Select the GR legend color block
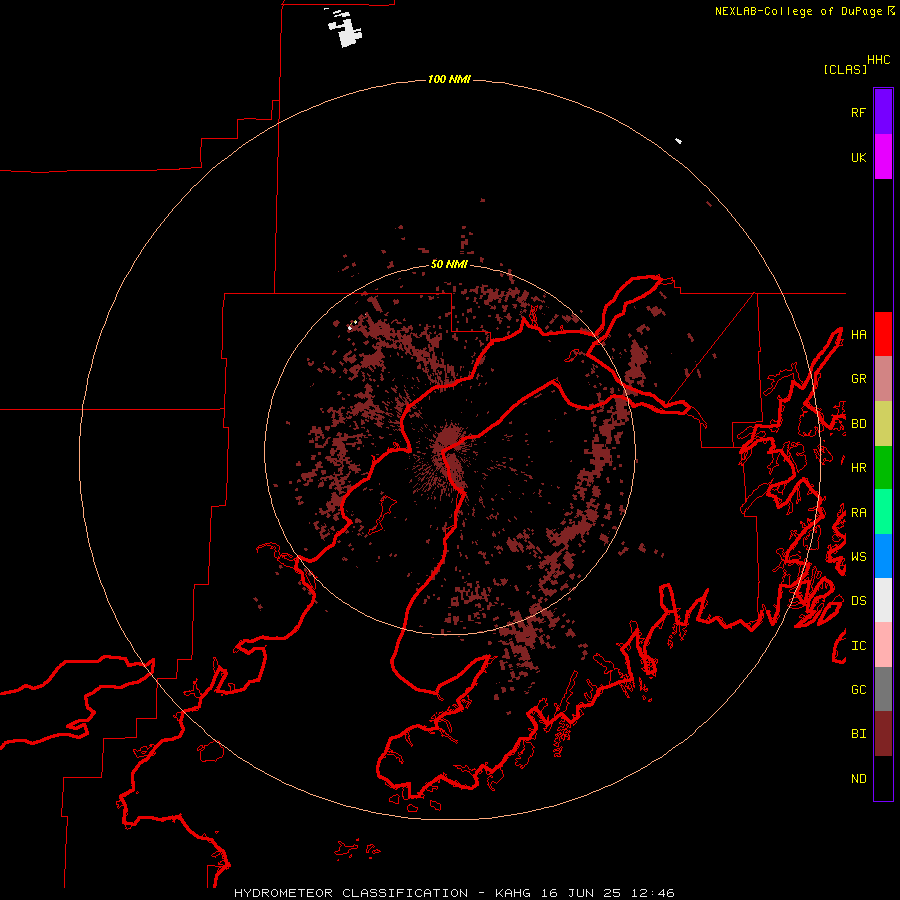 883,378
